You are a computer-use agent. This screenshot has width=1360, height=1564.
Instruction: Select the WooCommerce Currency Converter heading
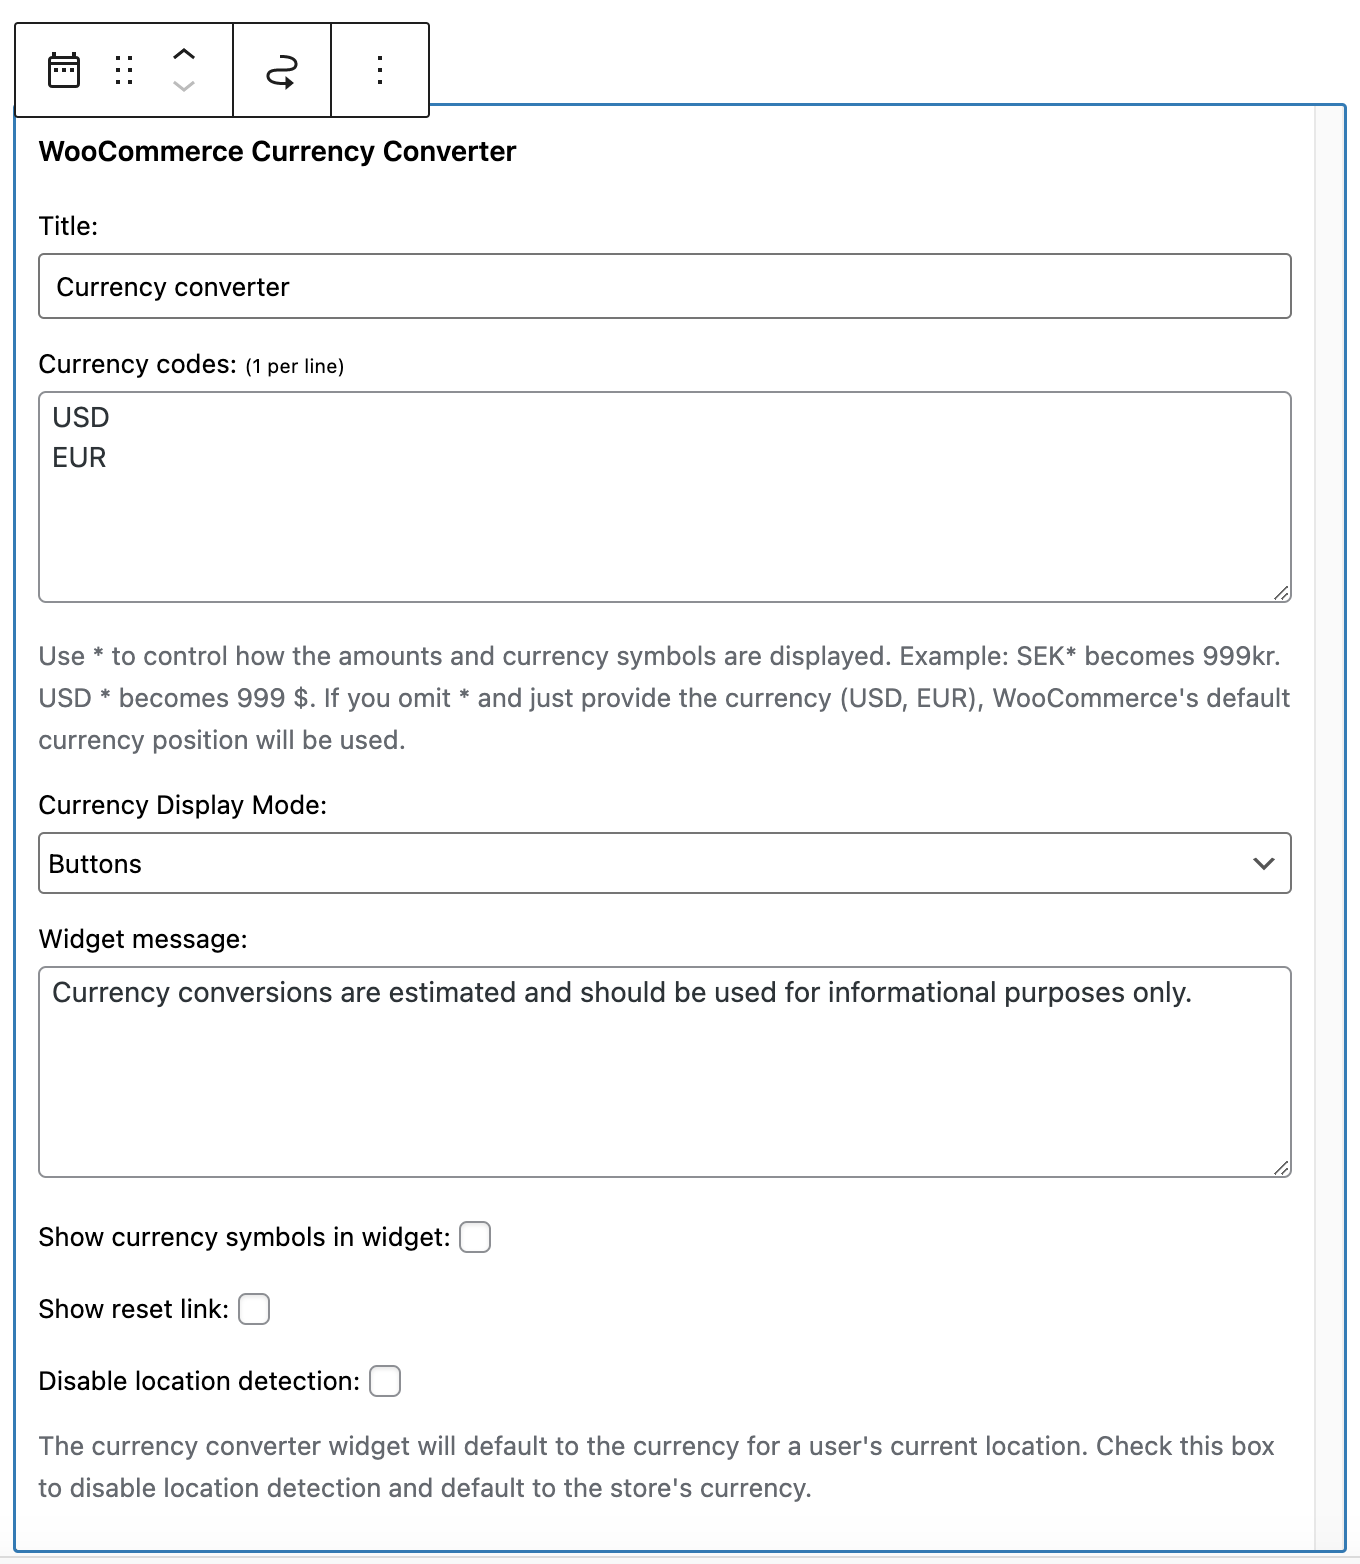pos(277,151)
